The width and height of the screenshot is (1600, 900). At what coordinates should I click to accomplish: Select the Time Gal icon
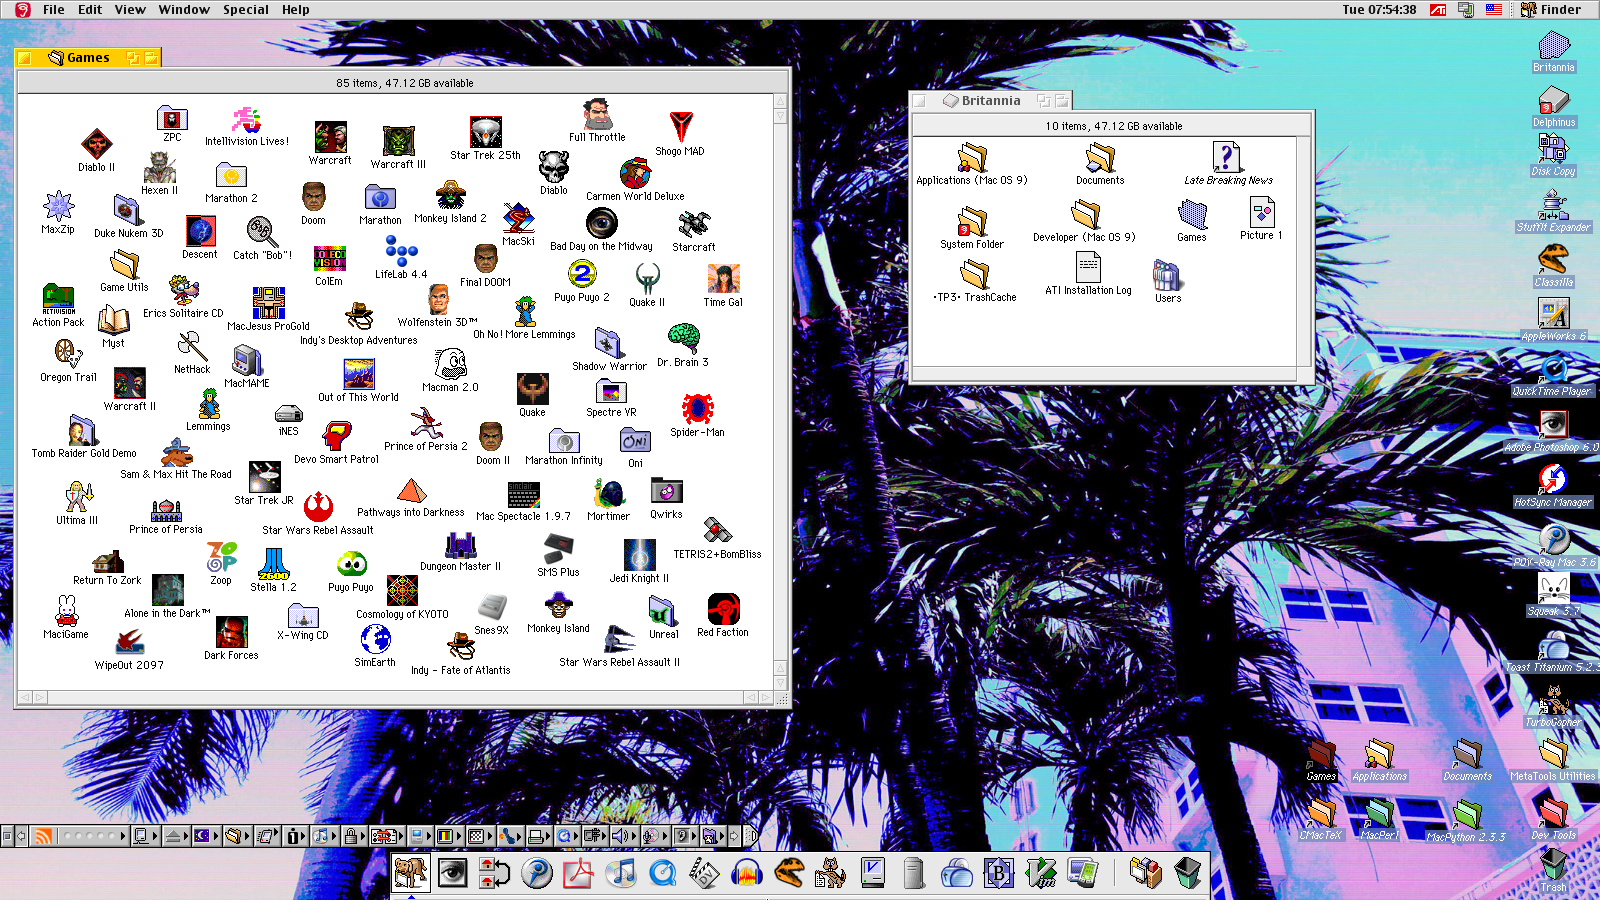[x=723, y=279]
